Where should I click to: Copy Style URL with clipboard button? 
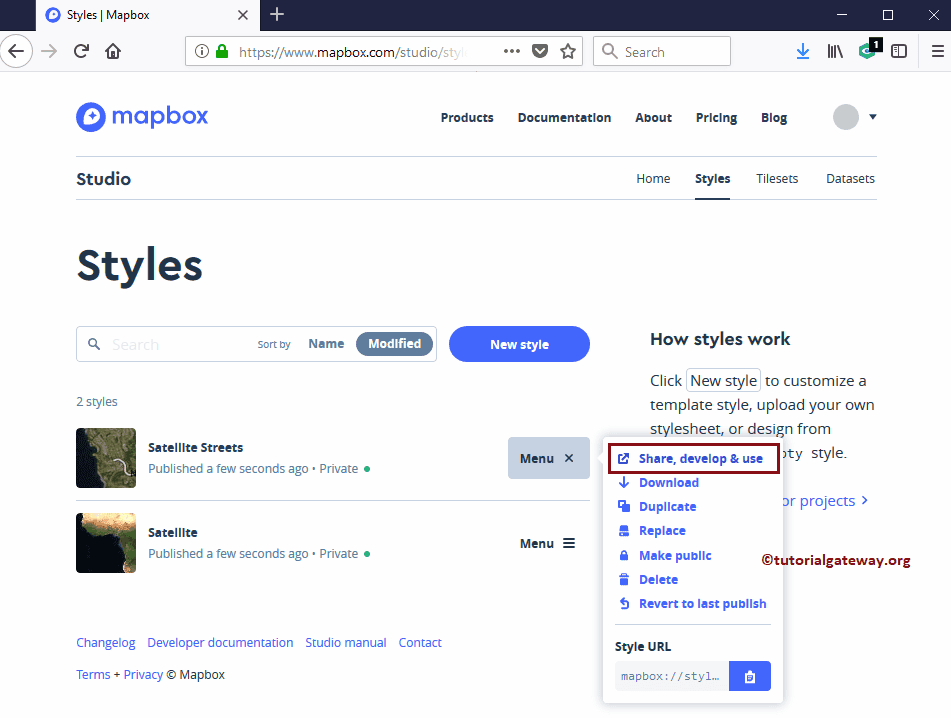(x=750, y=676)
